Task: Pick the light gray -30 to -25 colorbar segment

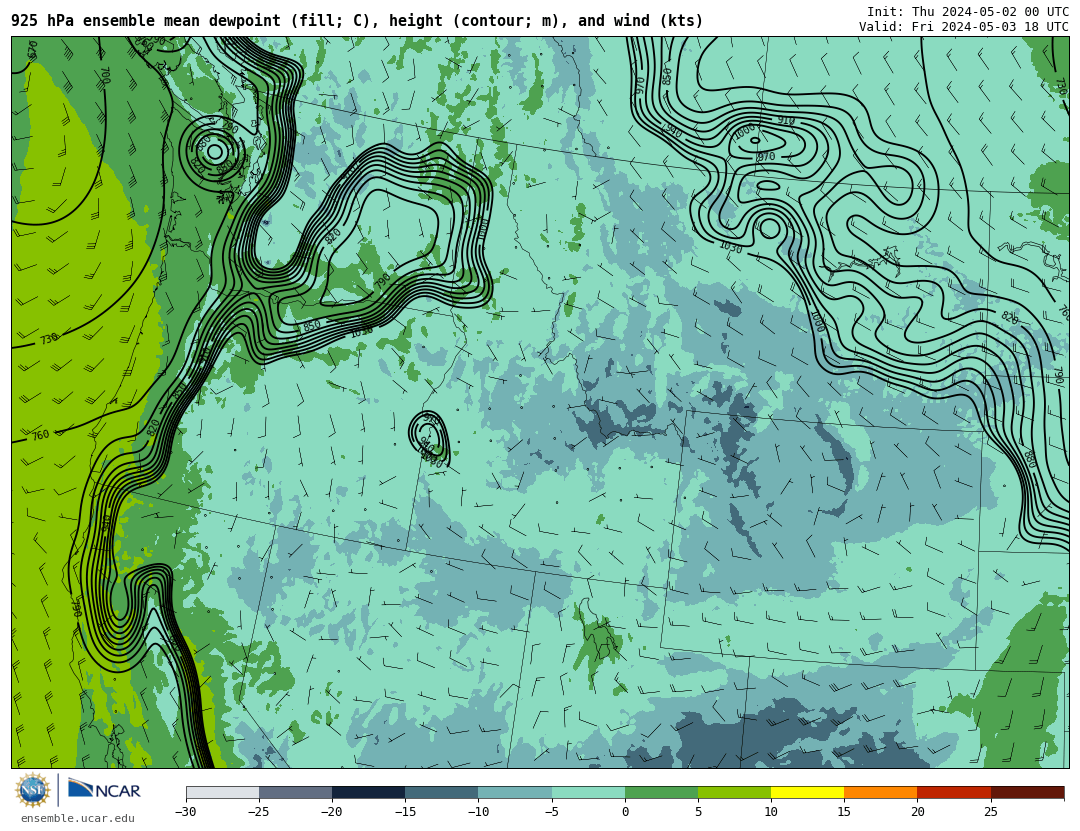Action: (222, 793)
